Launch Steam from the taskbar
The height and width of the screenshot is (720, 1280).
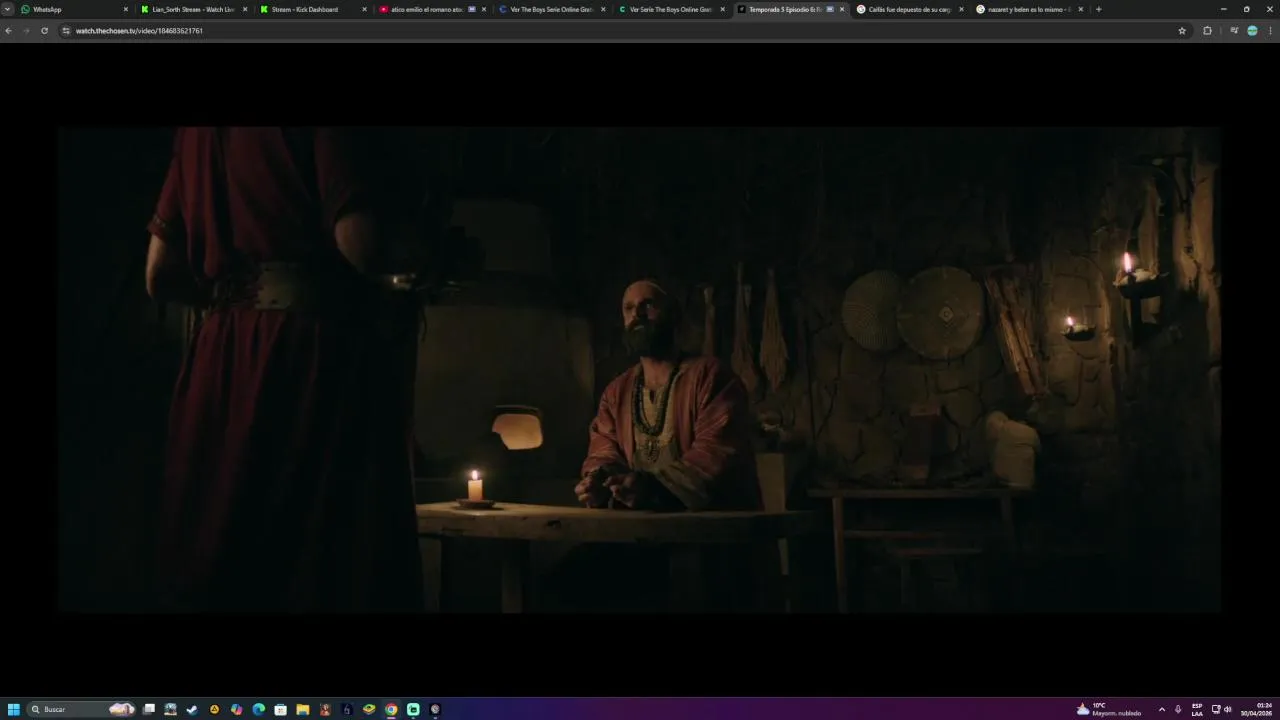point(192,709)
